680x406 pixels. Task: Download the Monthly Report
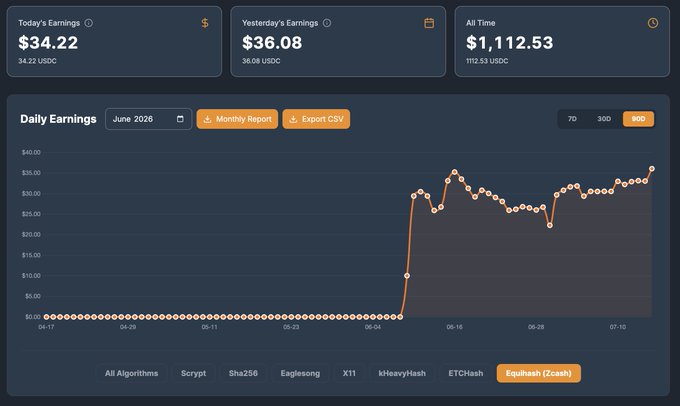(237, 119)
